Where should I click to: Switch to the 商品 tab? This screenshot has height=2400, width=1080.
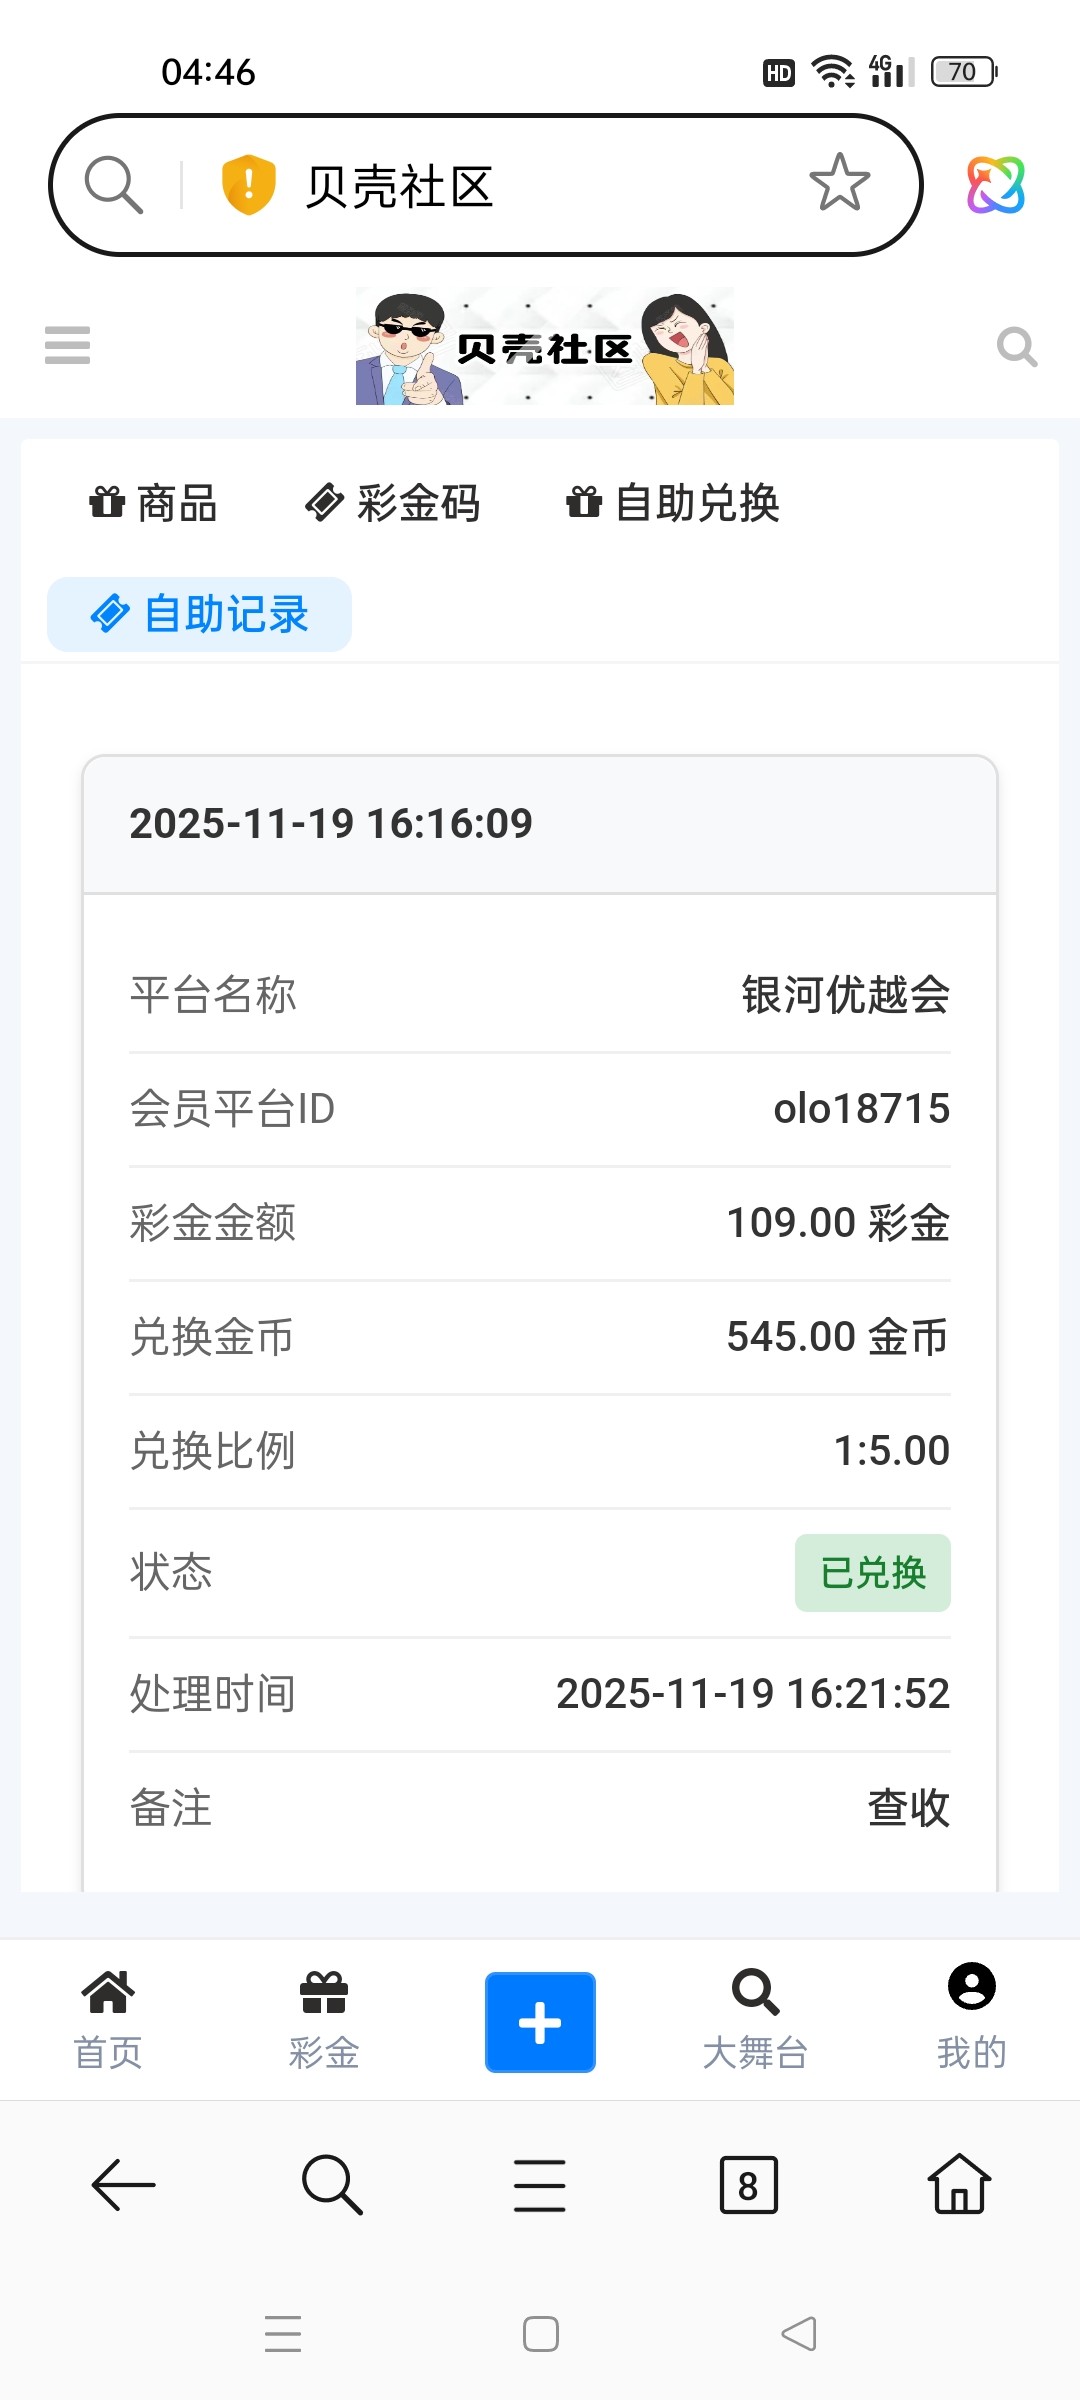(153, 503)
